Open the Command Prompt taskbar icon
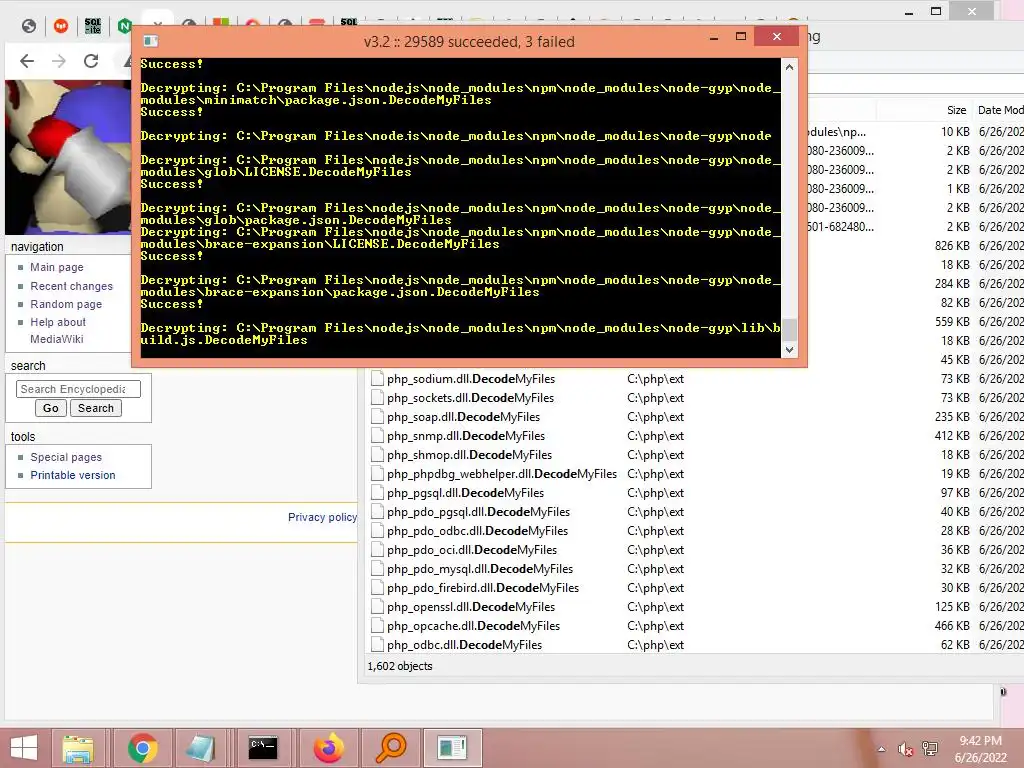Viewport: 1024px width, 768px height. click(263, 748)
